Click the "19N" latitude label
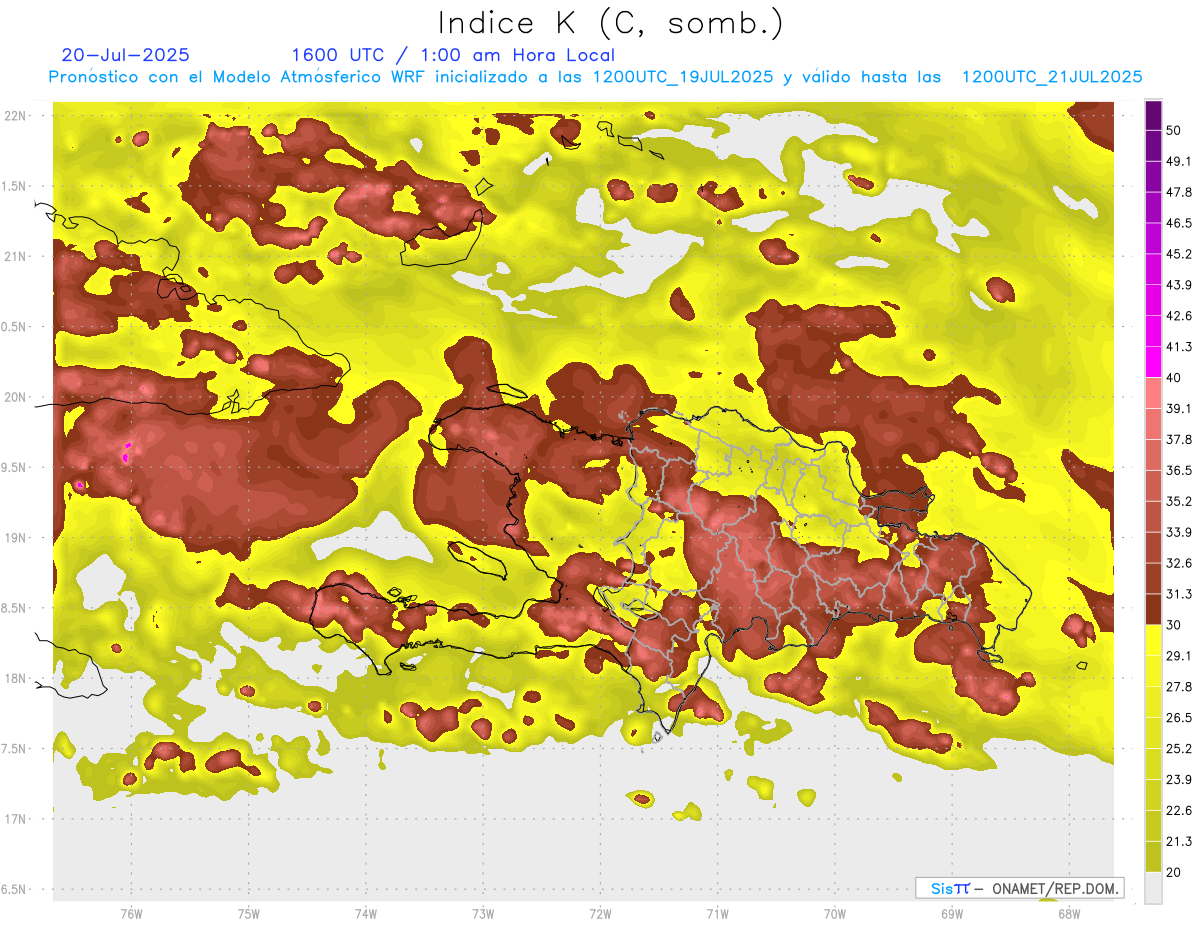The image size is (1200, 927). (17, 537)
